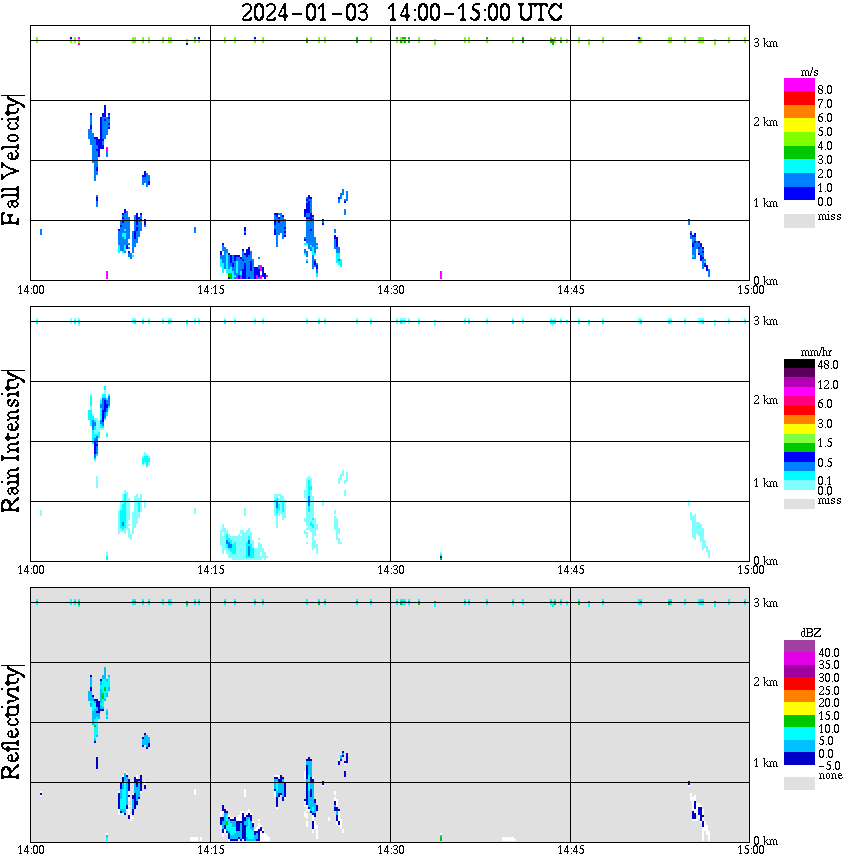Click the gray 'miss' swatch in the m/s legend
The width and height of the screenshot is (850, 868).
click(799, 220)
